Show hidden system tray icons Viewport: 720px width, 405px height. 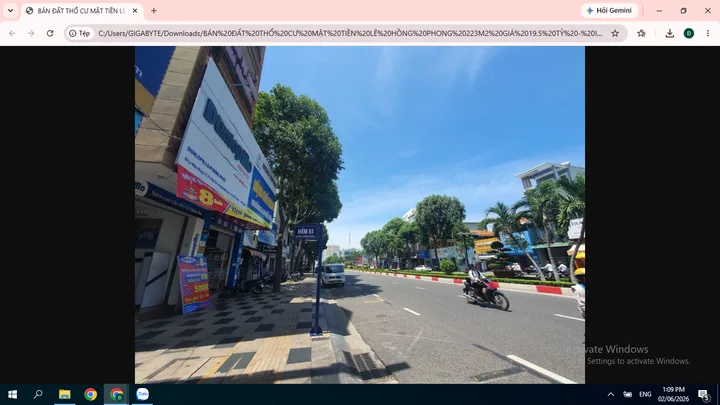coord(610,394)
